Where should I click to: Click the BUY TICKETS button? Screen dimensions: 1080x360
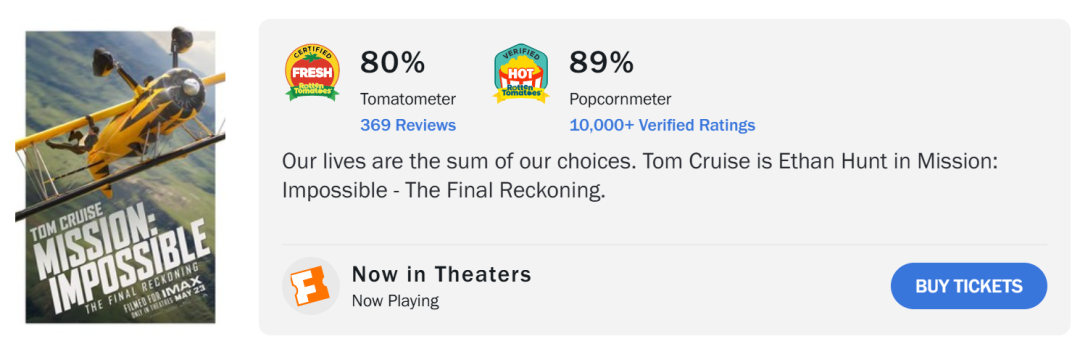[x=968, y=286]
